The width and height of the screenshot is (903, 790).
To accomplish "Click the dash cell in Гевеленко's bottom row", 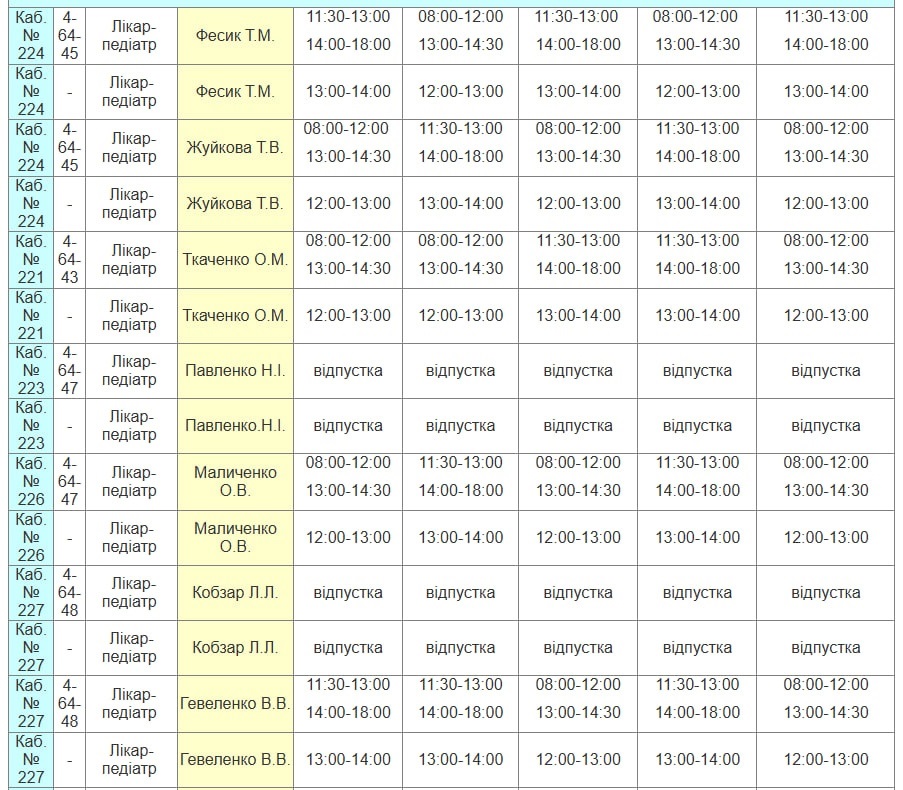I will [x=68, y=759].
